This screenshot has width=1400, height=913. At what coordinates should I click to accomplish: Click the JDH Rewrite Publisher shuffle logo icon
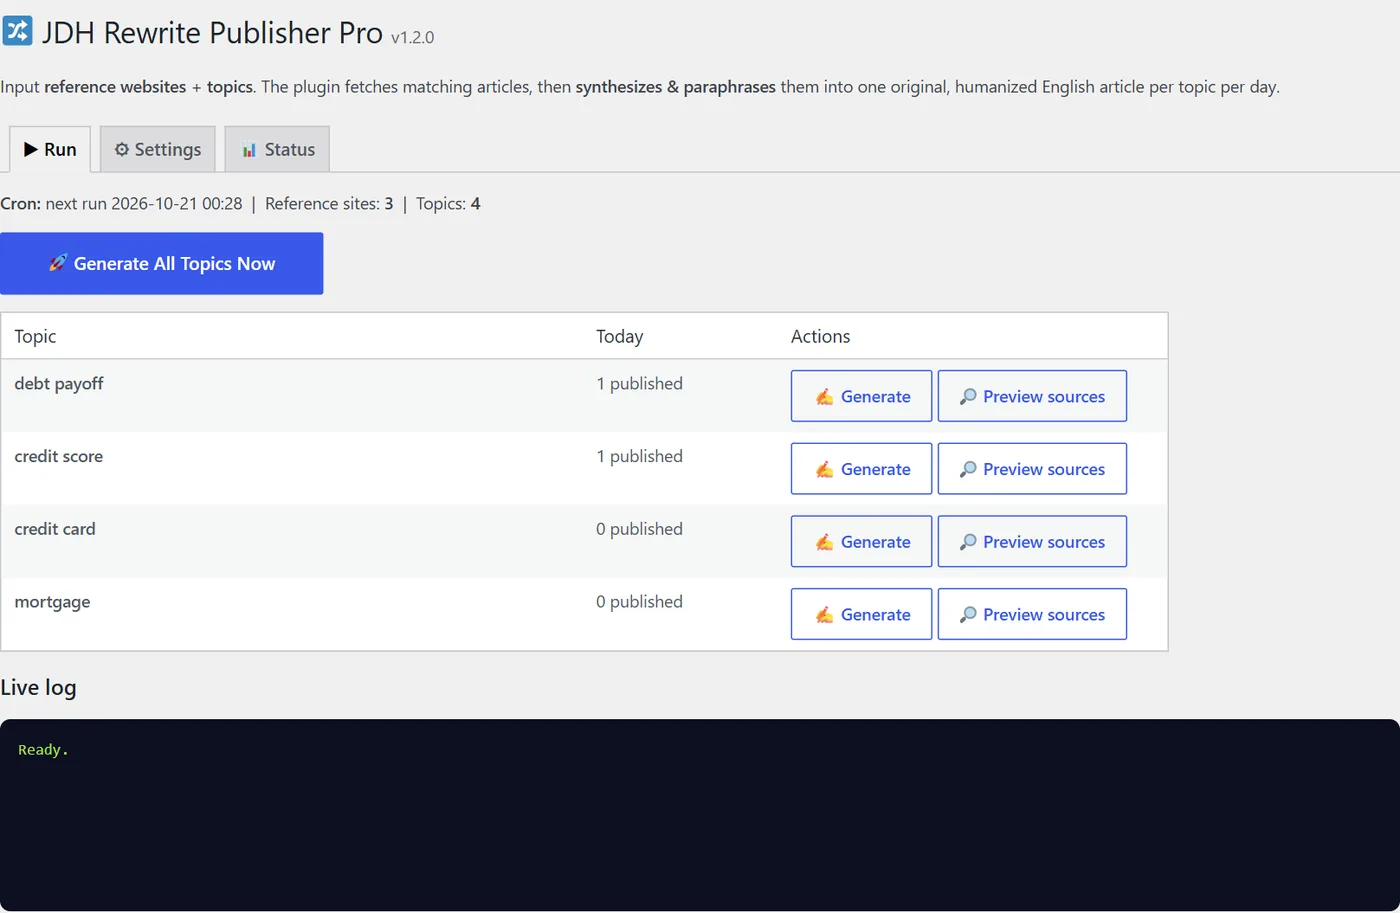click(17, 30)
